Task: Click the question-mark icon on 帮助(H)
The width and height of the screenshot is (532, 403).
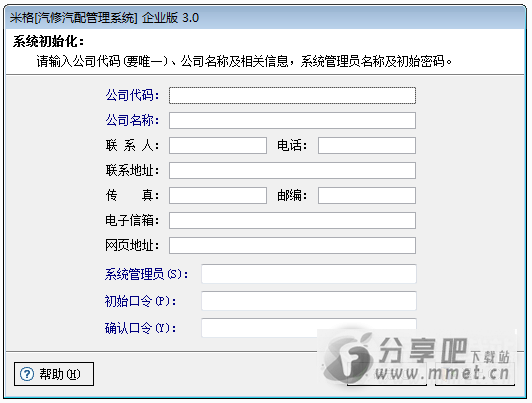Action: pyautogui.click(x=27, y=374)
